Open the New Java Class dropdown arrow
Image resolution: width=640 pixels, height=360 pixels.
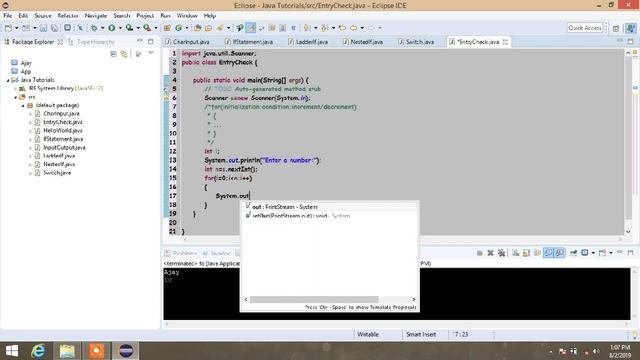[187, 28]
